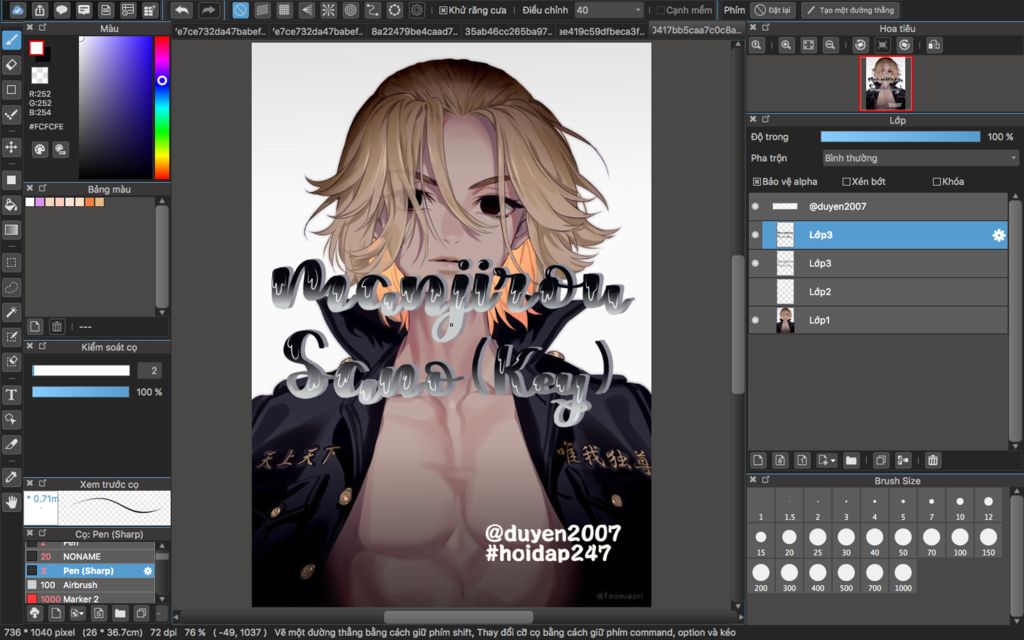
Task: Switch to first 'e7ce732da47babef.. tab
Action: click(x=219, y=31)
